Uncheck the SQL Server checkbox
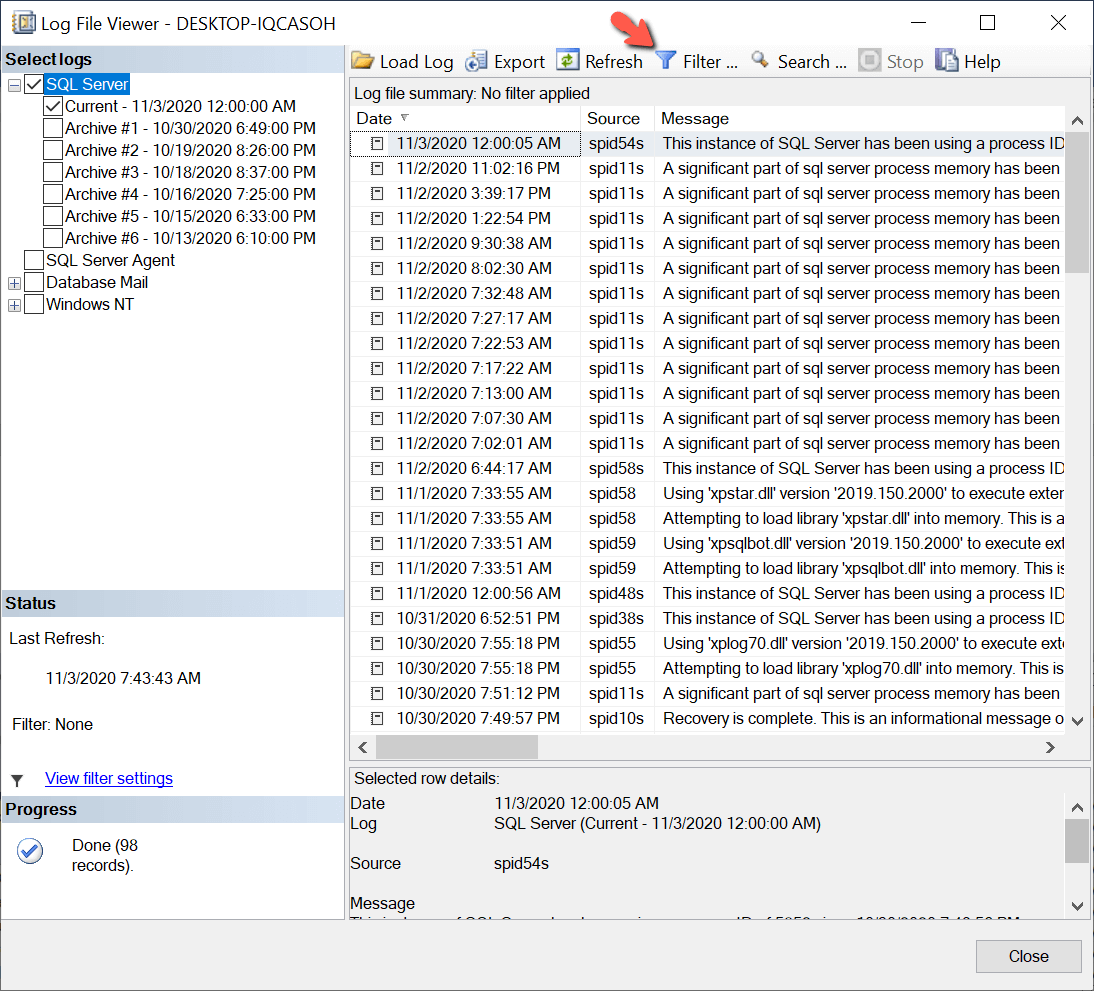This screenshot has height=991, width=1094. [34, 84]
